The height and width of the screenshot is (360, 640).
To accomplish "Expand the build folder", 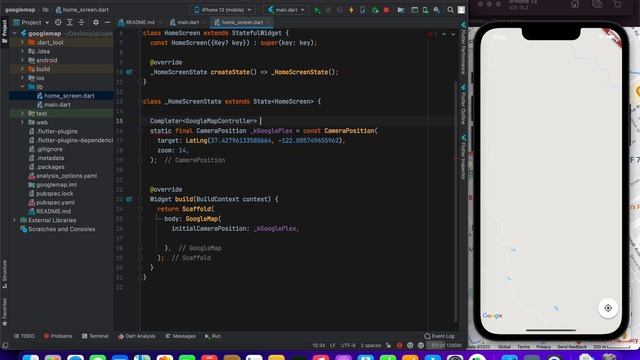I will [22, 69].
